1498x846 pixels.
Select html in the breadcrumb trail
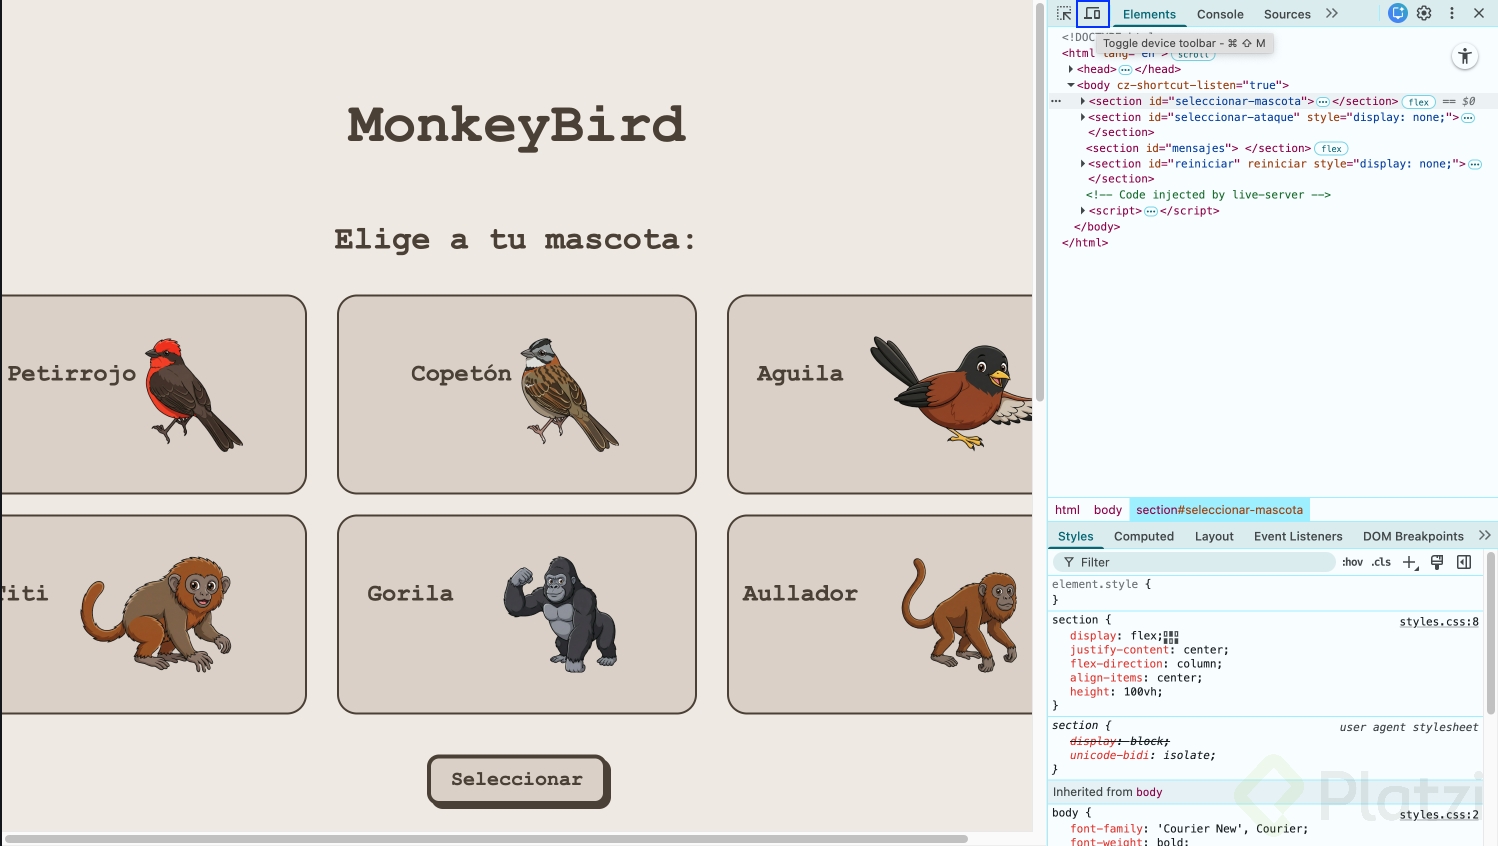point(1067,510)
